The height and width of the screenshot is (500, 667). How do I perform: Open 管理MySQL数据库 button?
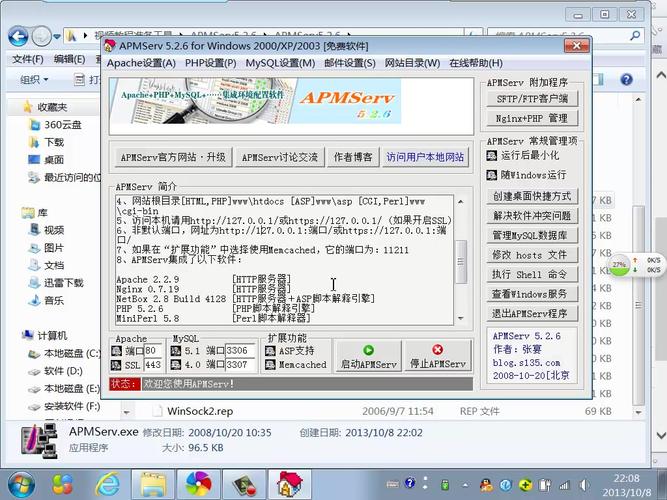pos(532,235)
